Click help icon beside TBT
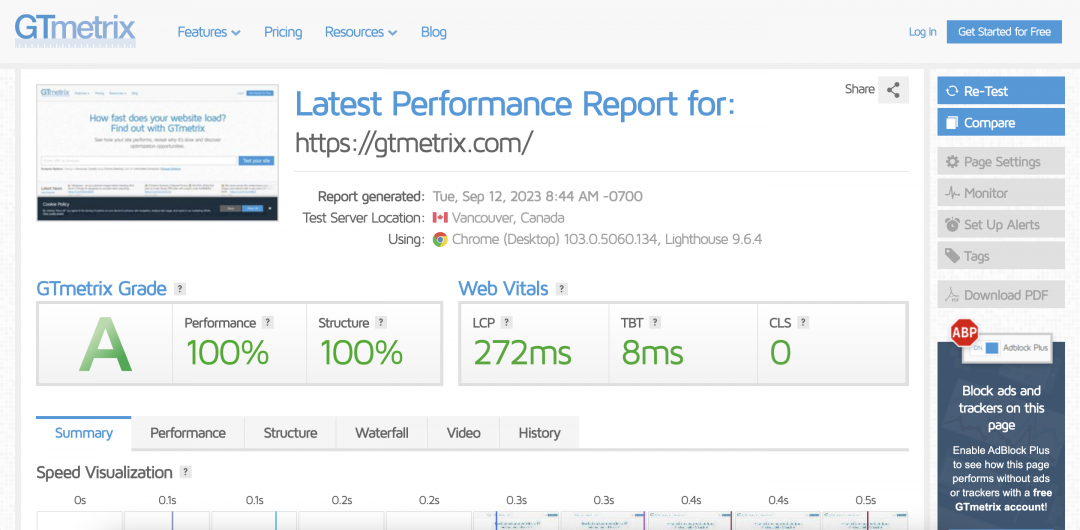 pyautogui.click(x=655, y=323)
